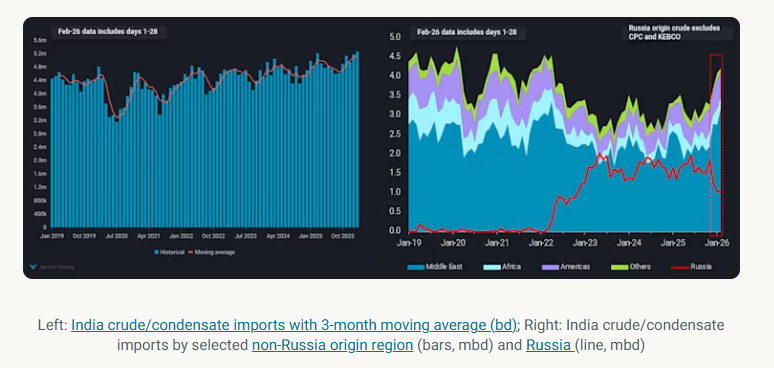Click right chart's Feb-26 data note

(x=467, y=32)
